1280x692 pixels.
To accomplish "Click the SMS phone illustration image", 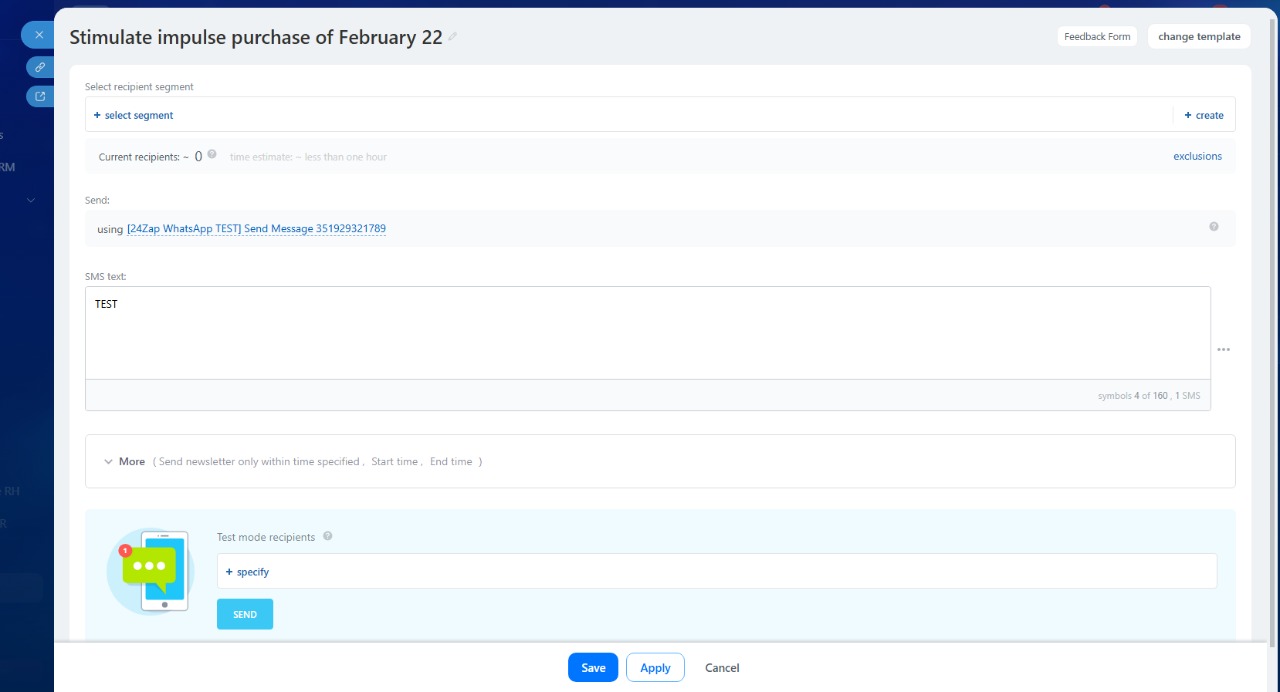I will pos(150,570).
